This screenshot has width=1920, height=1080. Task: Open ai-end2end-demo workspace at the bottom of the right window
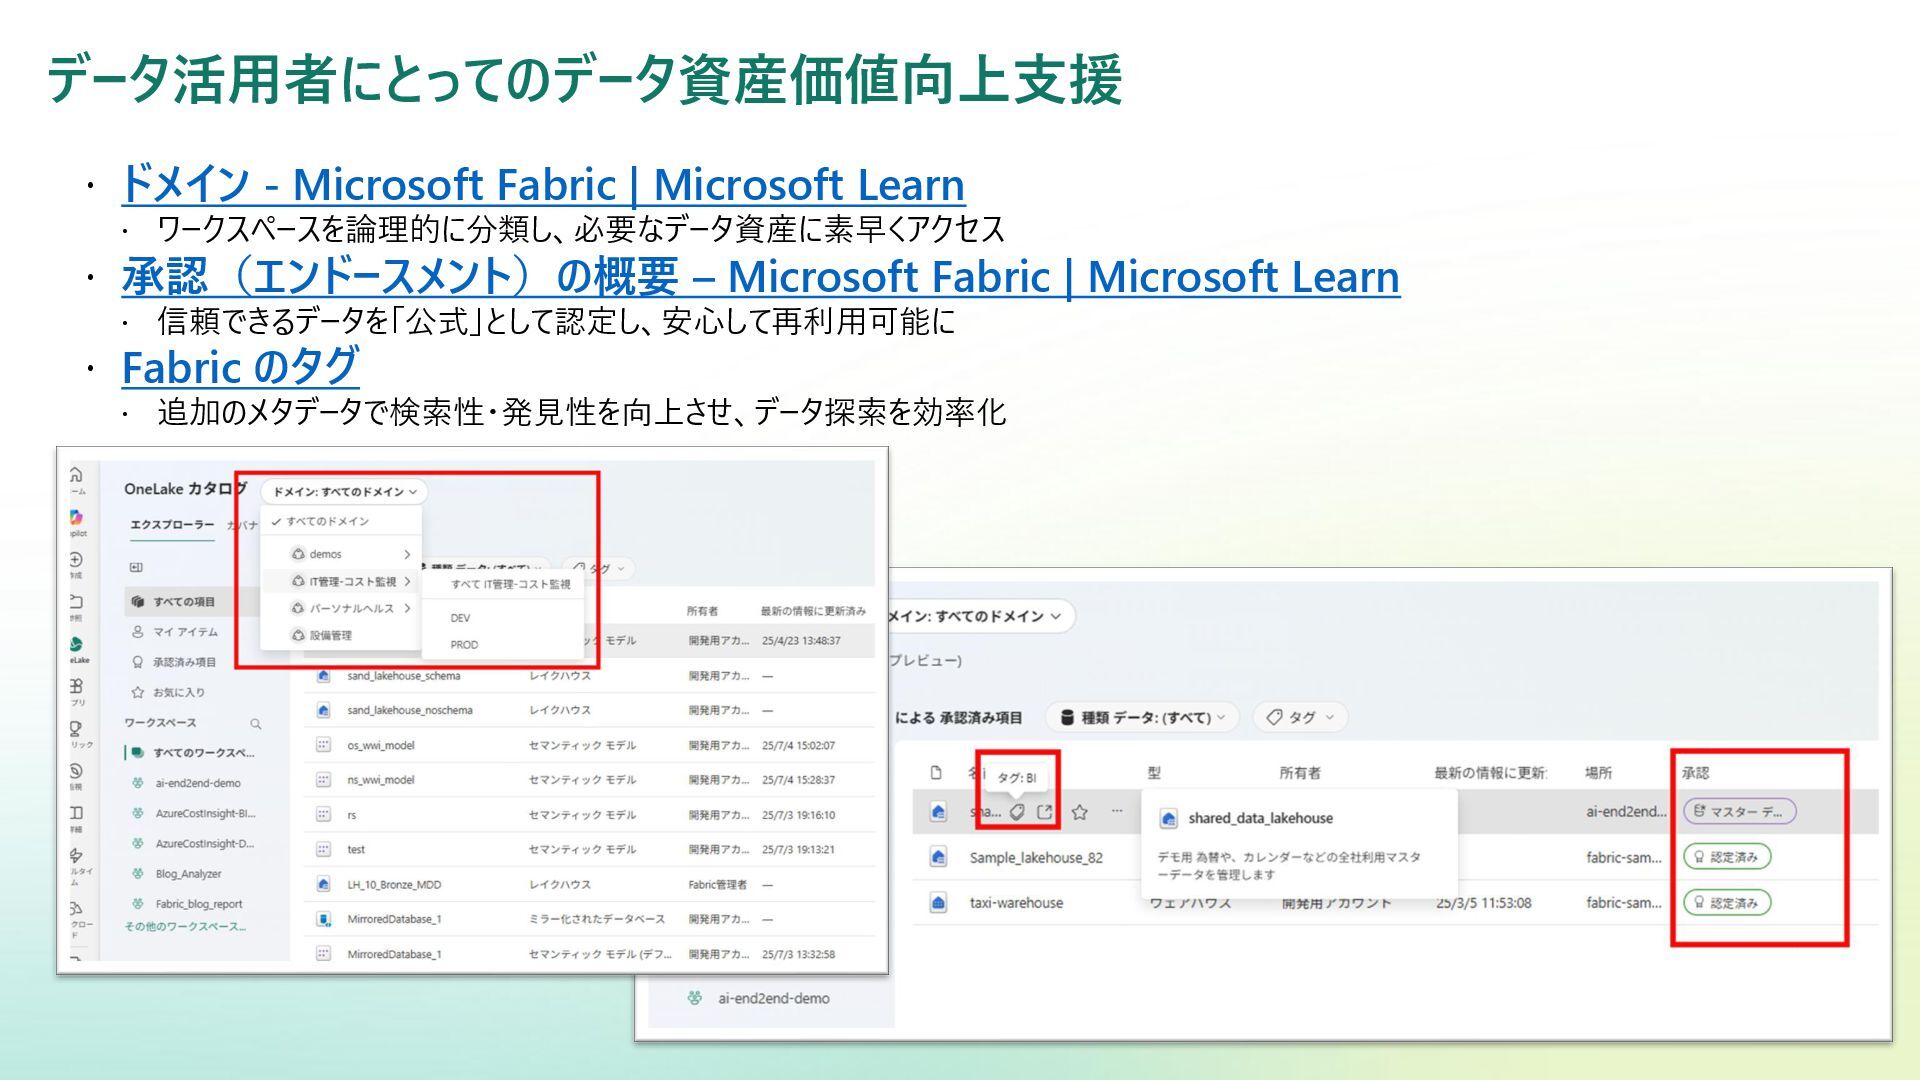pos(773,998)
